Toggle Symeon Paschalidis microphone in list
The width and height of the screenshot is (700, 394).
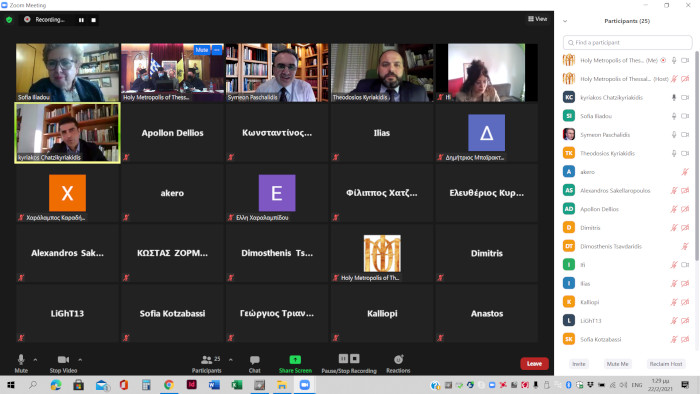click(x=674, y=135)
